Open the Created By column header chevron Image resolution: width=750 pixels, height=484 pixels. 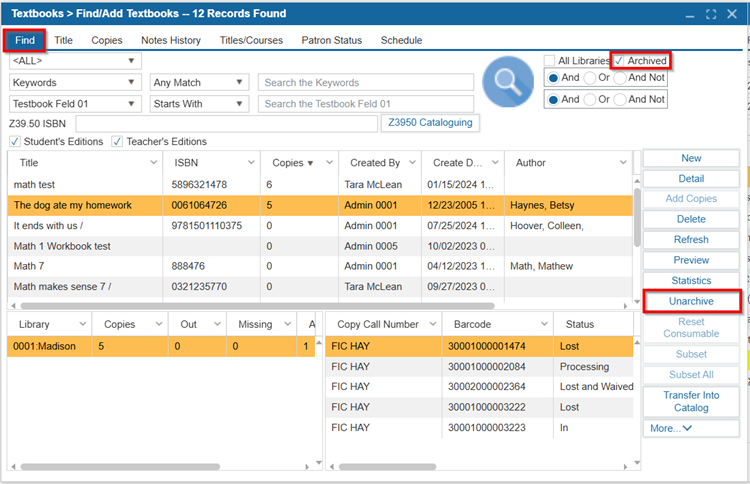click(412, 163)
